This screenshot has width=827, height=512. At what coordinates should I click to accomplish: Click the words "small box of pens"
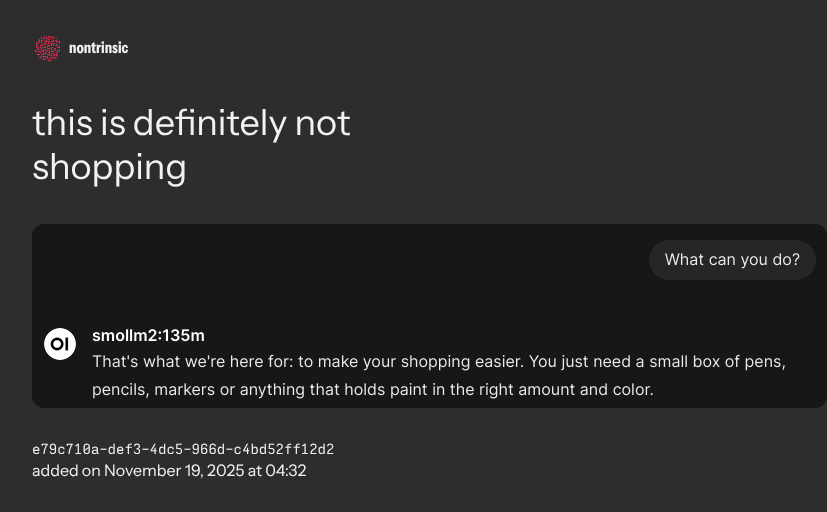(714, 362)
